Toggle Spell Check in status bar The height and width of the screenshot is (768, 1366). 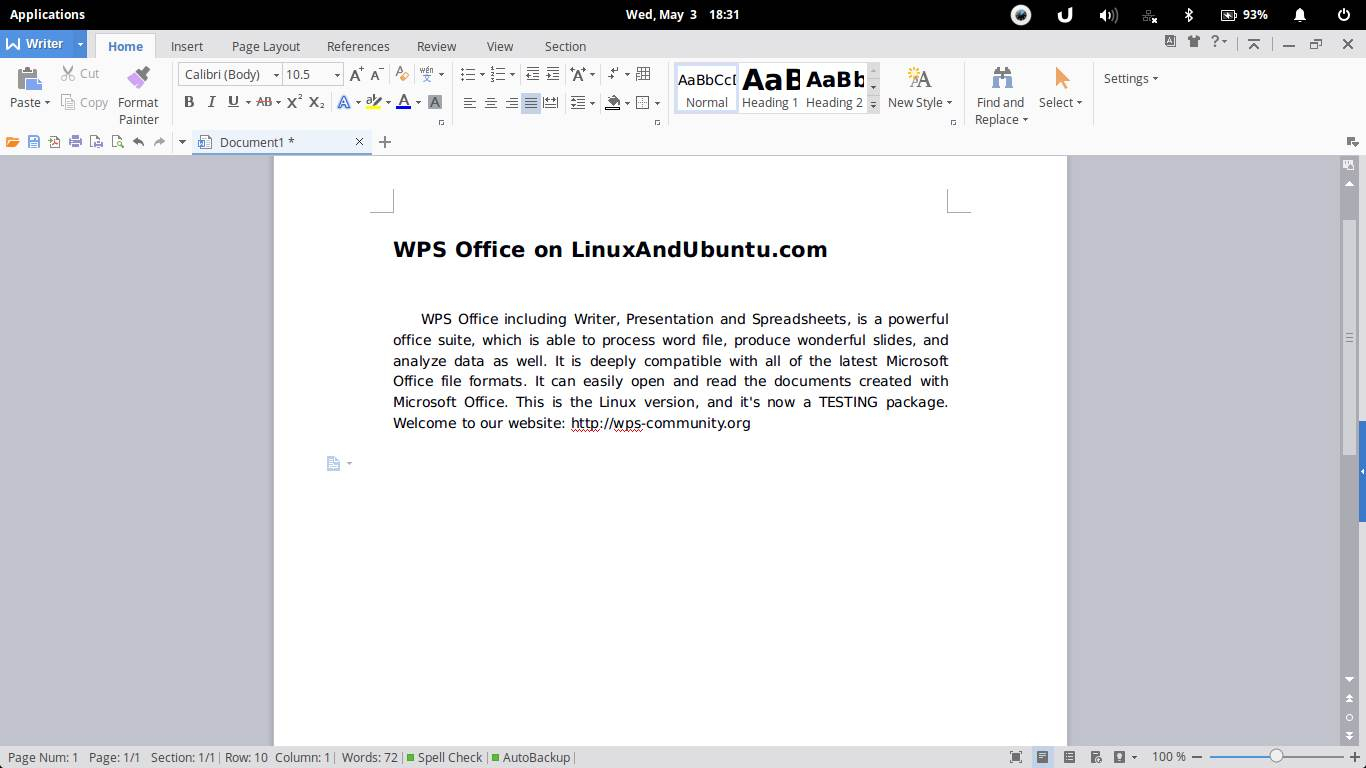(445, 757)
